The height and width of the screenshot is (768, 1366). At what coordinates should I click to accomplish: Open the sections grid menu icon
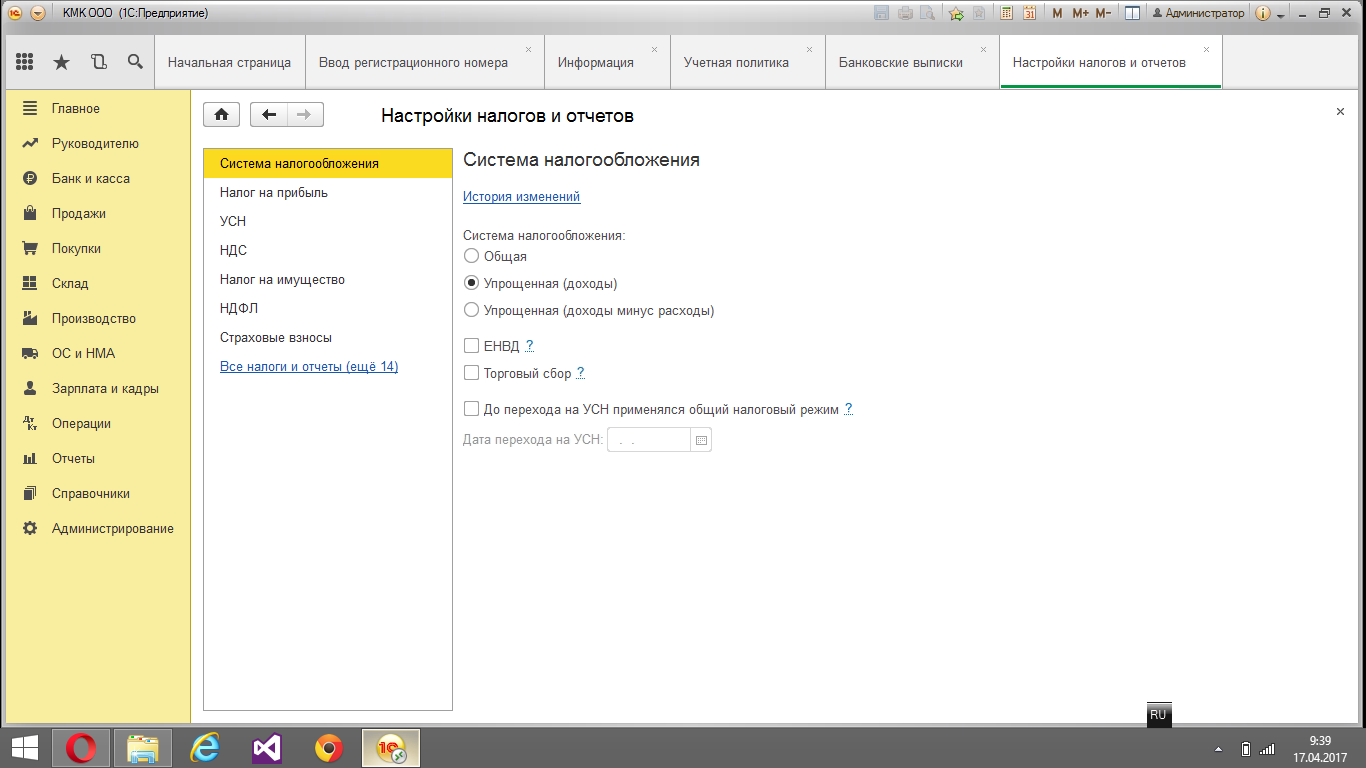click(x=25, y=62)
